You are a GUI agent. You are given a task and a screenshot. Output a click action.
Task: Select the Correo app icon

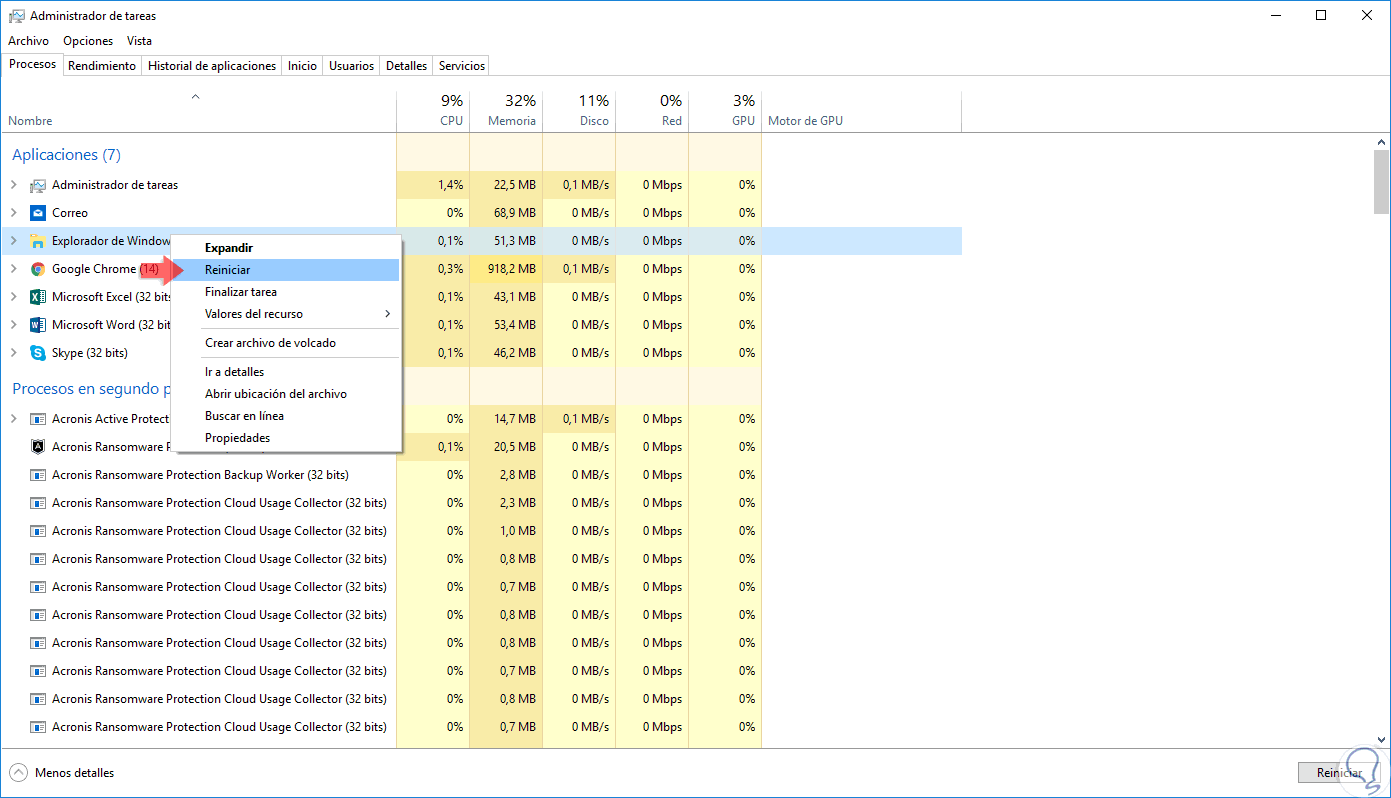coord(38,213)
